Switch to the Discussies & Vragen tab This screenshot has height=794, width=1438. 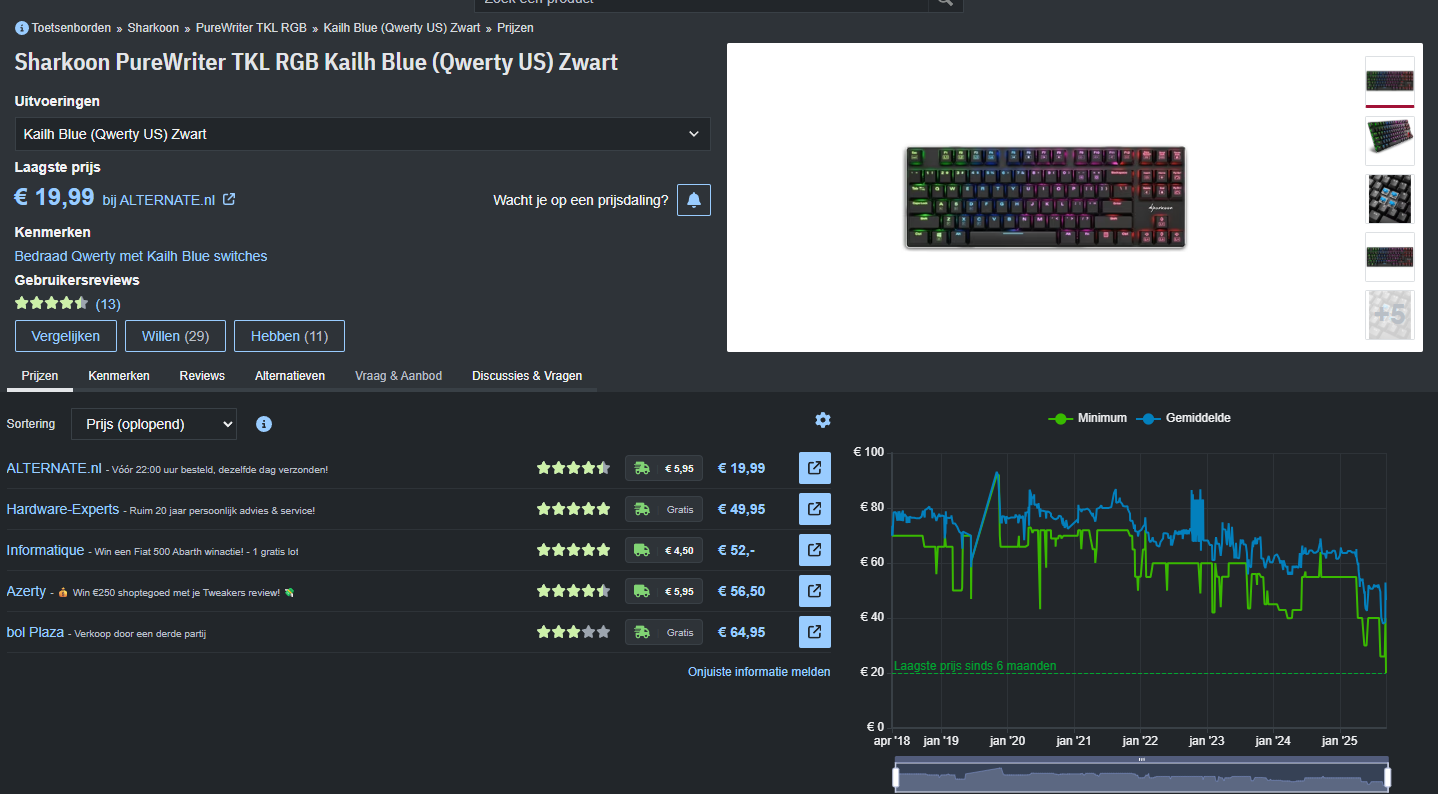pos(527,376)
